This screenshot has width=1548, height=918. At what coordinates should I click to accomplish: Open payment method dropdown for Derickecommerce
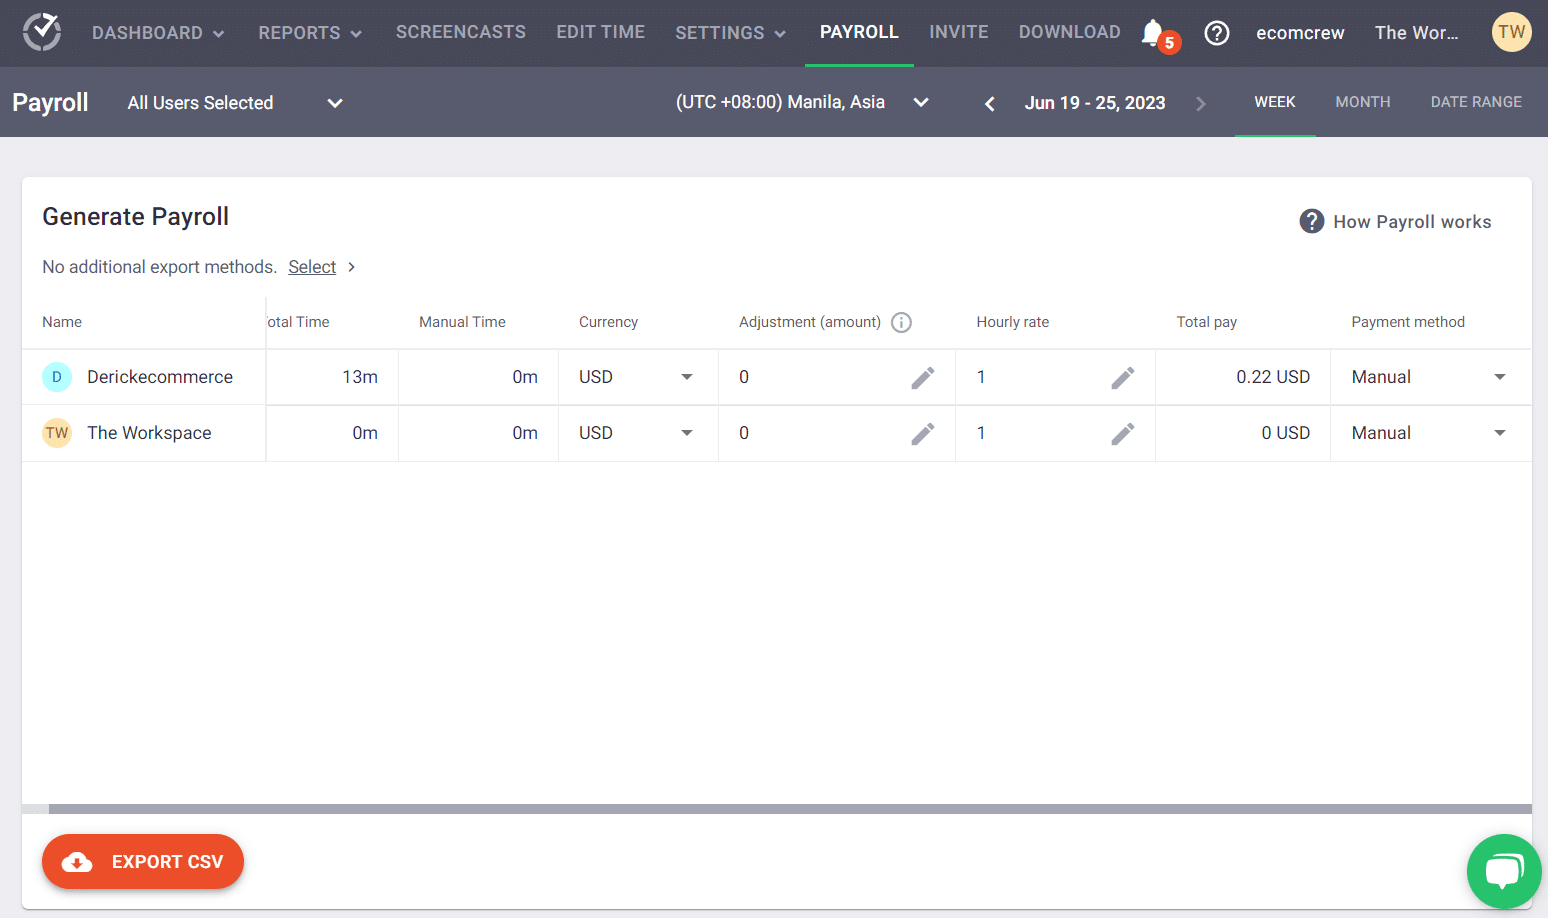point(1429,377)
